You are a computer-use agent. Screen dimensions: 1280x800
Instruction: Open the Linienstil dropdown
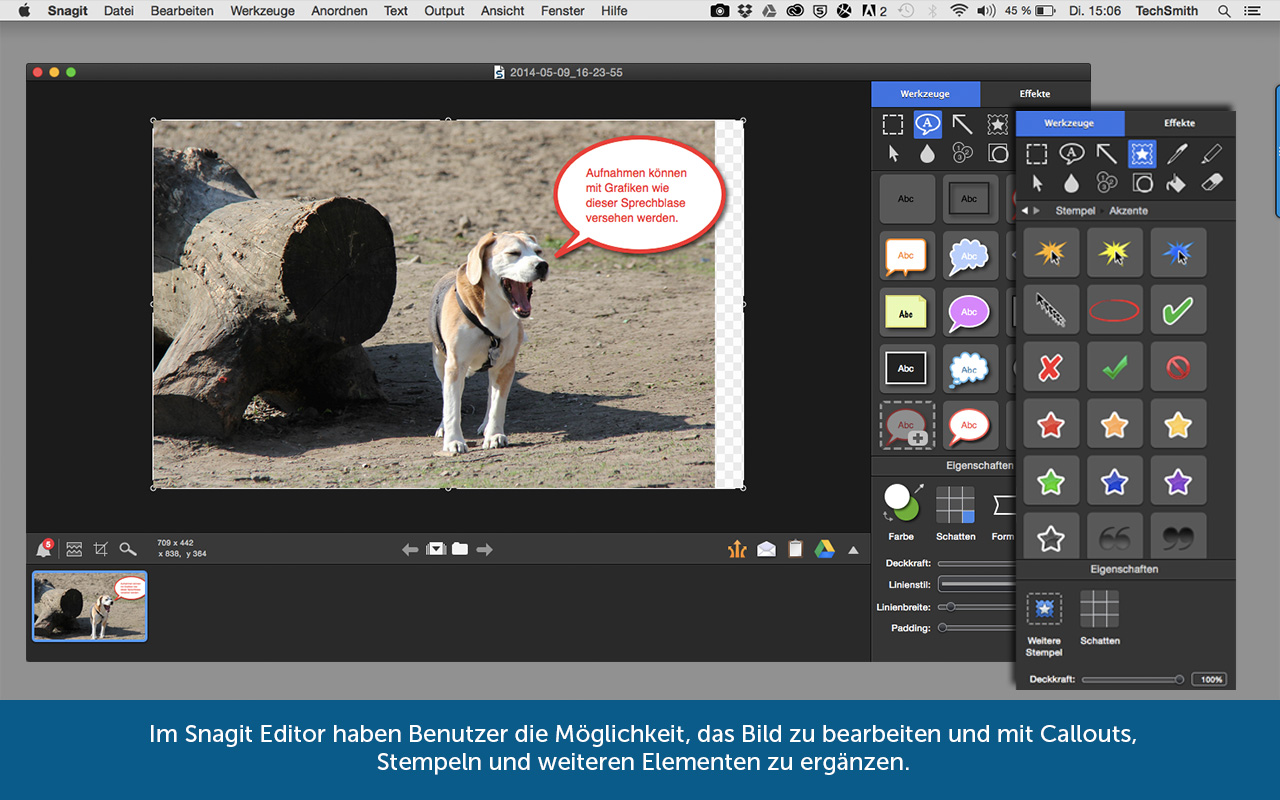tap(975, 584)
